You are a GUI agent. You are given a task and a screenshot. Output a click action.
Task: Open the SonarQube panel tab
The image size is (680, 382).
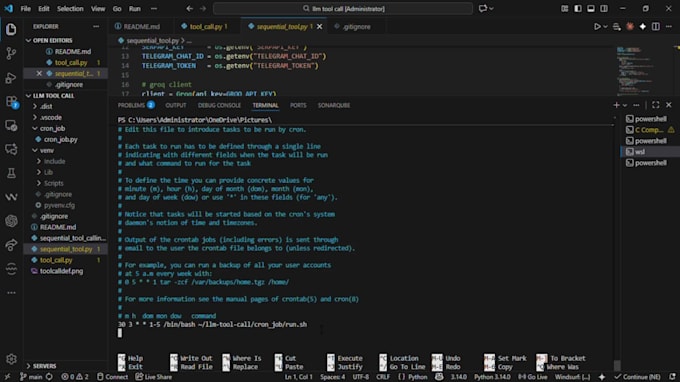334,105
